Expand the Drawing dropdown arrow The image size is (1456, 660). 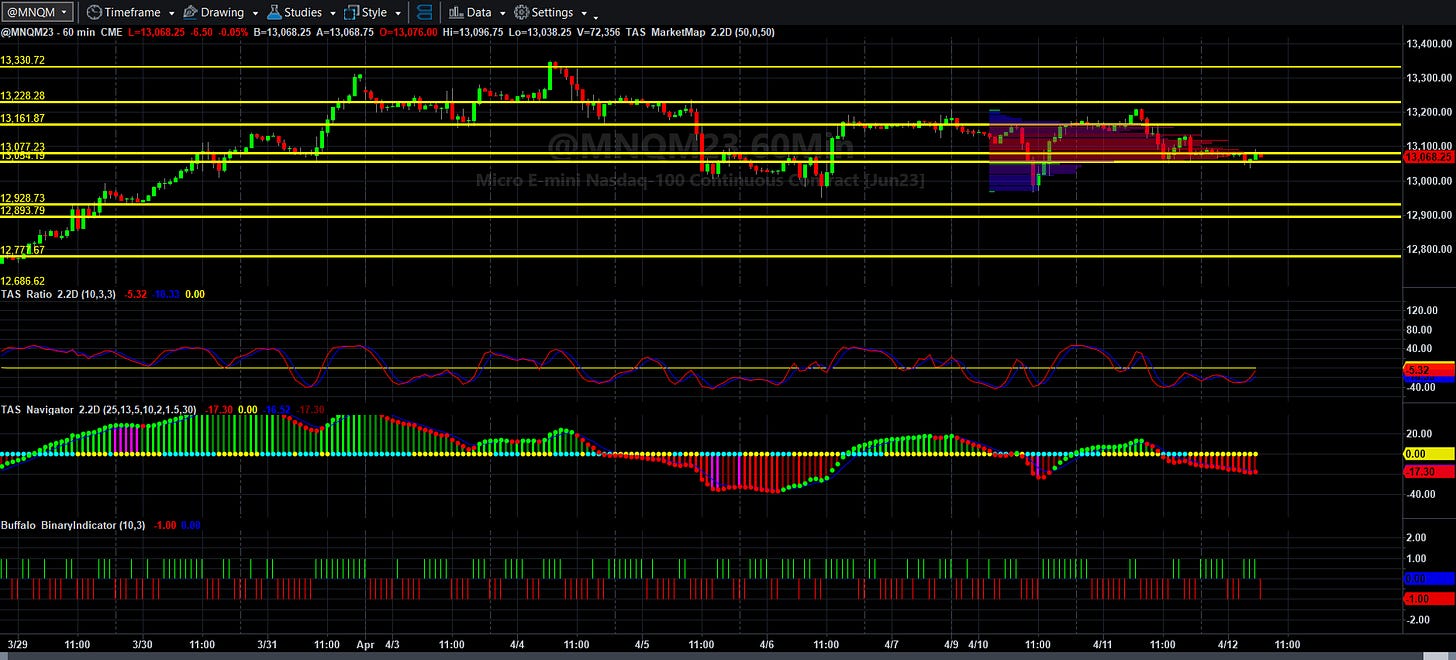(x=255, y=13)
